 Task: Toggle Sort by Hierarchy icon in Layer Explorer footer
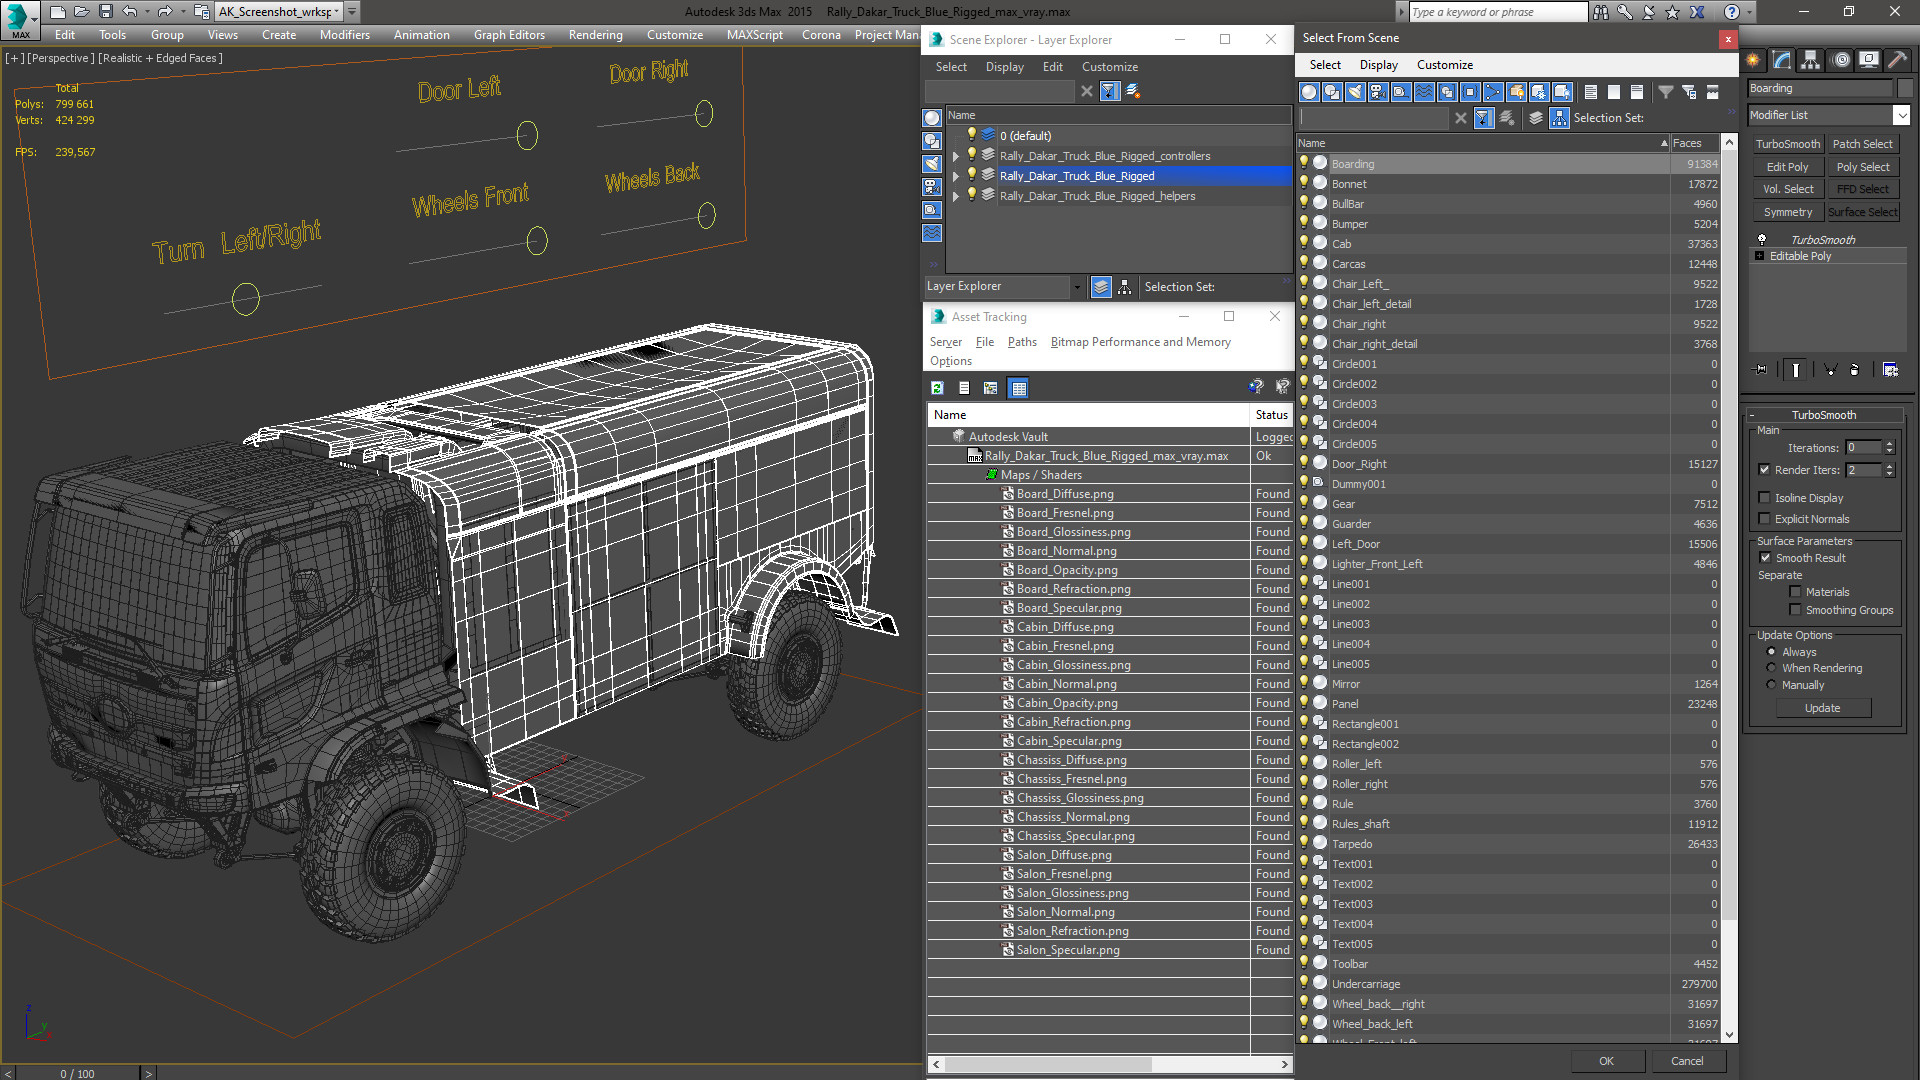[1125, 287]
